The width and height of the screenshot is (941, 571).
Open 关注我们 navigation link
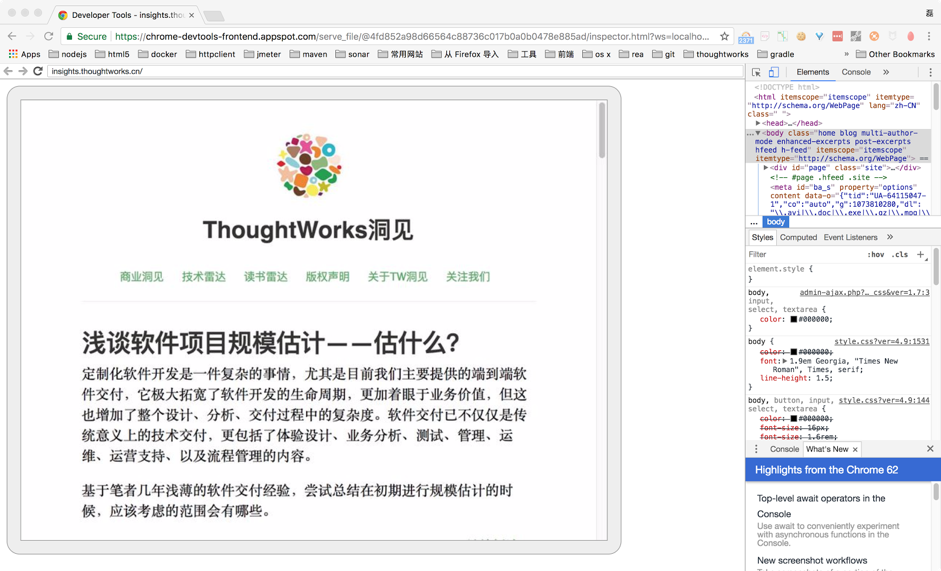468,277
